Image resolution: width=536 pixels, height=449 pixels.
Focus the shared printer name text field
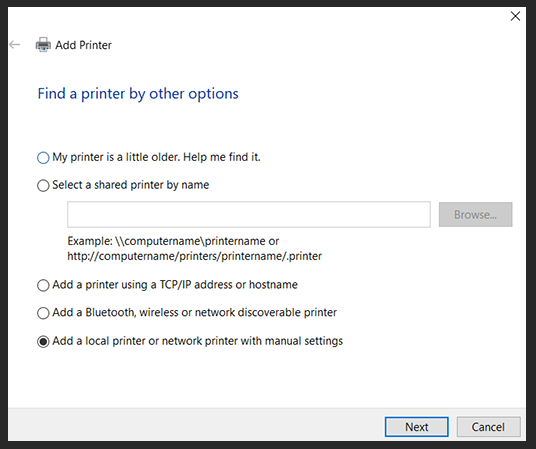pos(249,214)
